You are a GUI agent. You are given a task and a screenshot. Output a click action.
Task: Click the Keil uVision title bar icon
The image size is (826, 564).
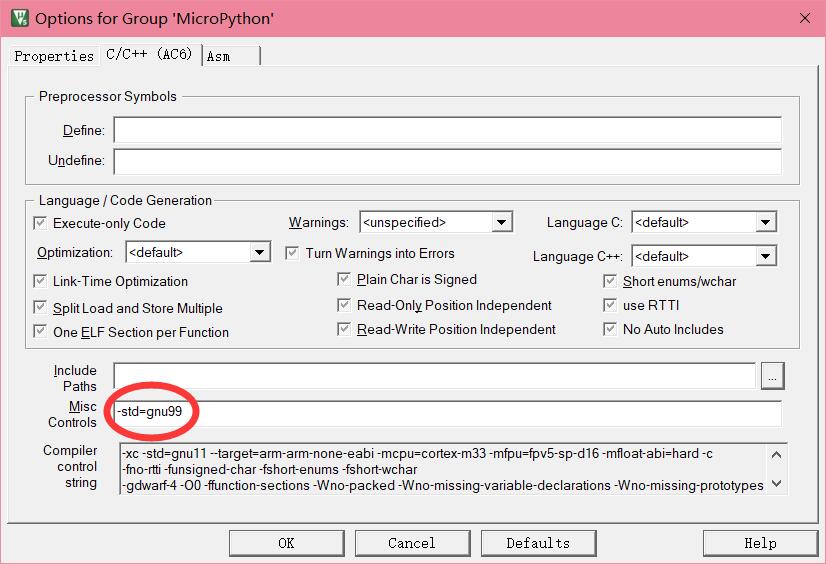tap(17, 18)
